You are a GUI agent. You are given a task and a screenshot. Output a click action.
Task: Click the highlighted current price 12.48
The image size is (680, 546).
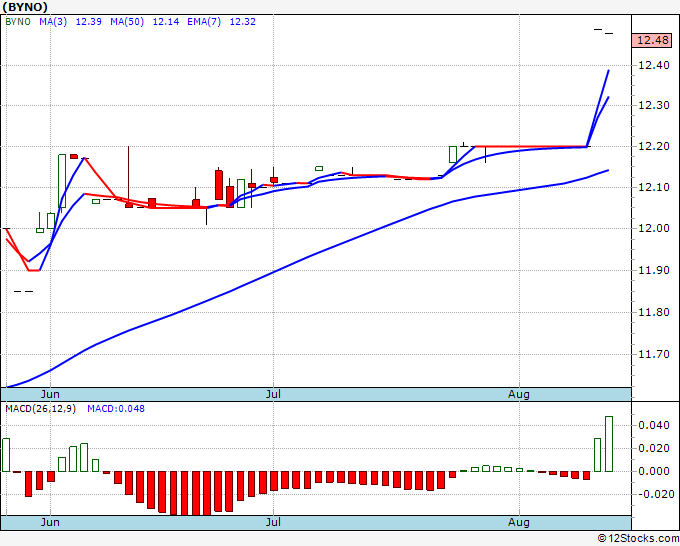tap(652, 40)
